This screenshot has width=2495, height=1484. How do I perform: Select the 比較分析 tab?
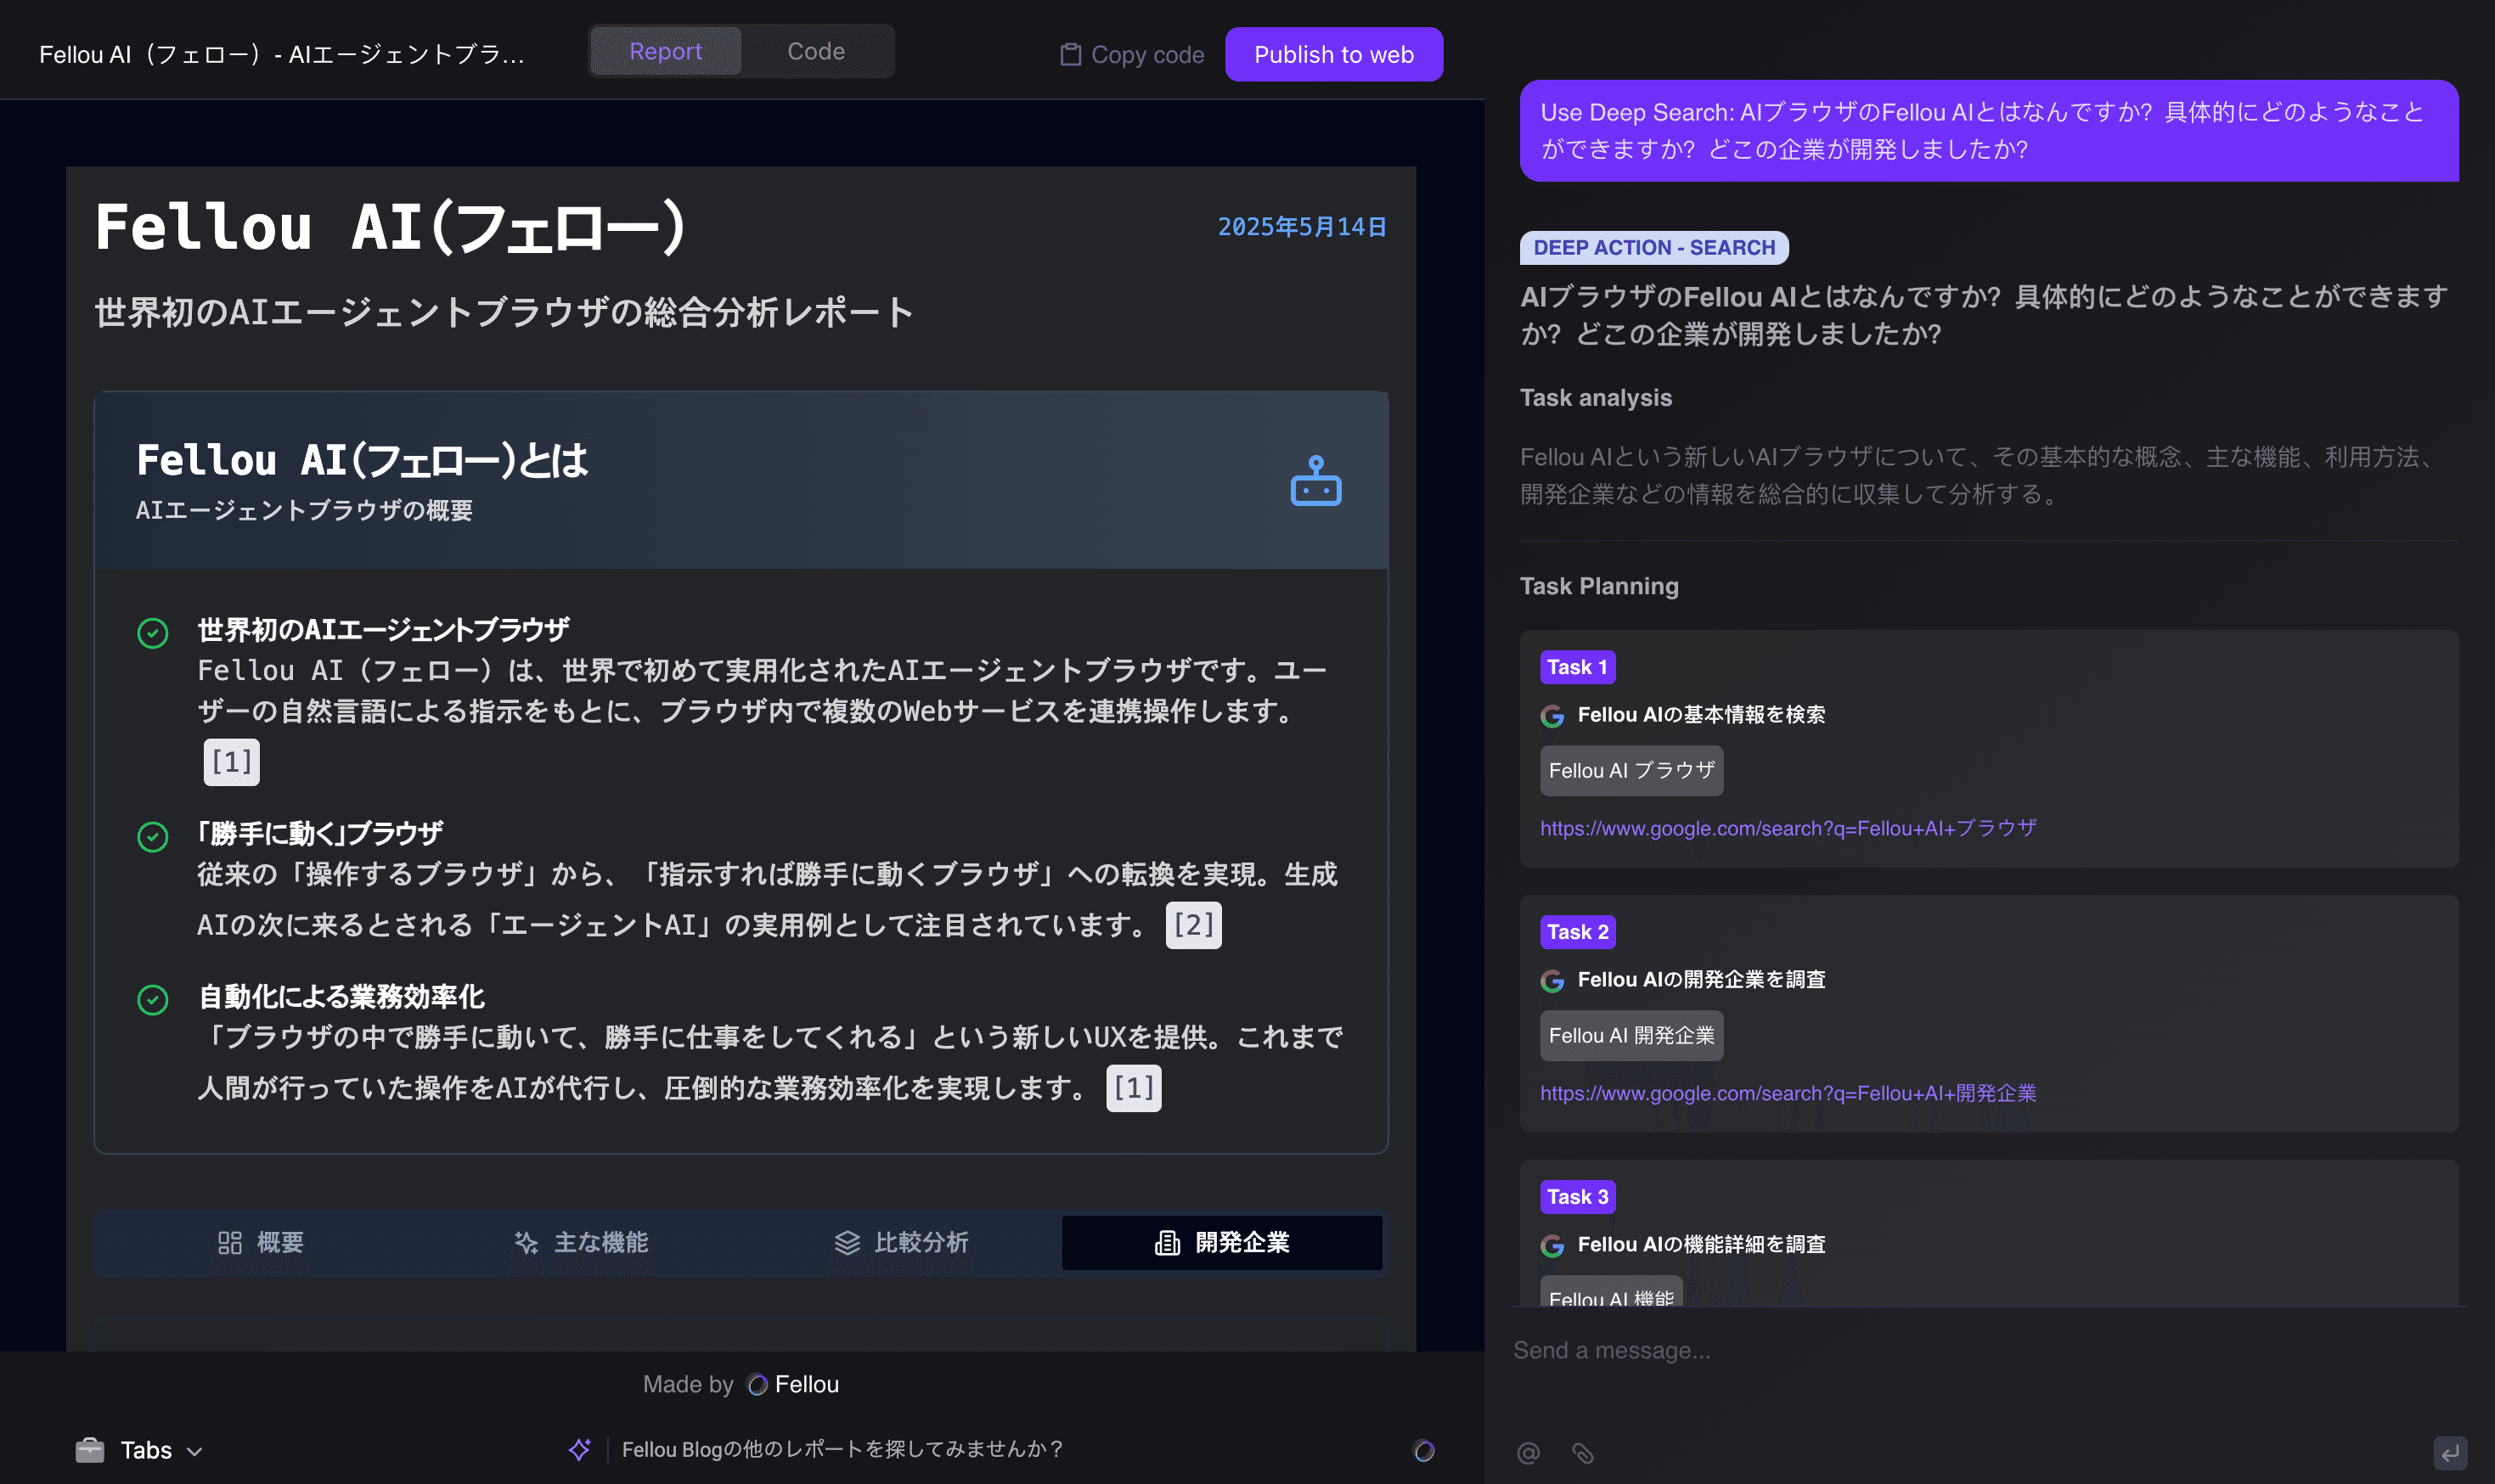click(x=901, y=1242)
